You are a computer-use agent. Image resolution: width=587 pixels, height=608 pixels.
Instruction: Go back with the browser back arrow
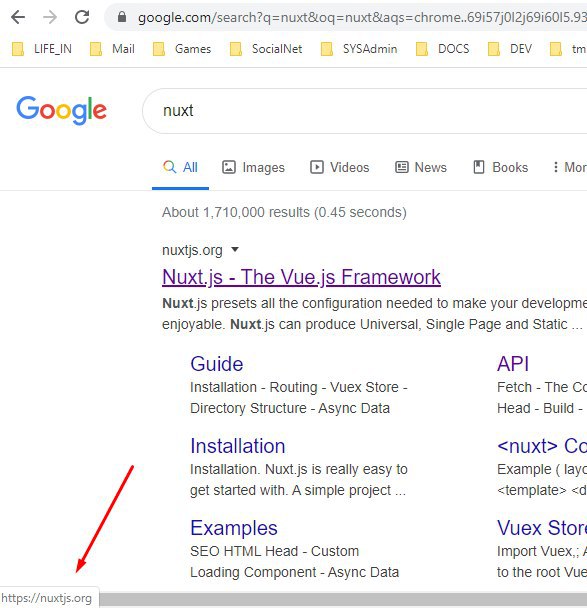[x=18, y=17]
